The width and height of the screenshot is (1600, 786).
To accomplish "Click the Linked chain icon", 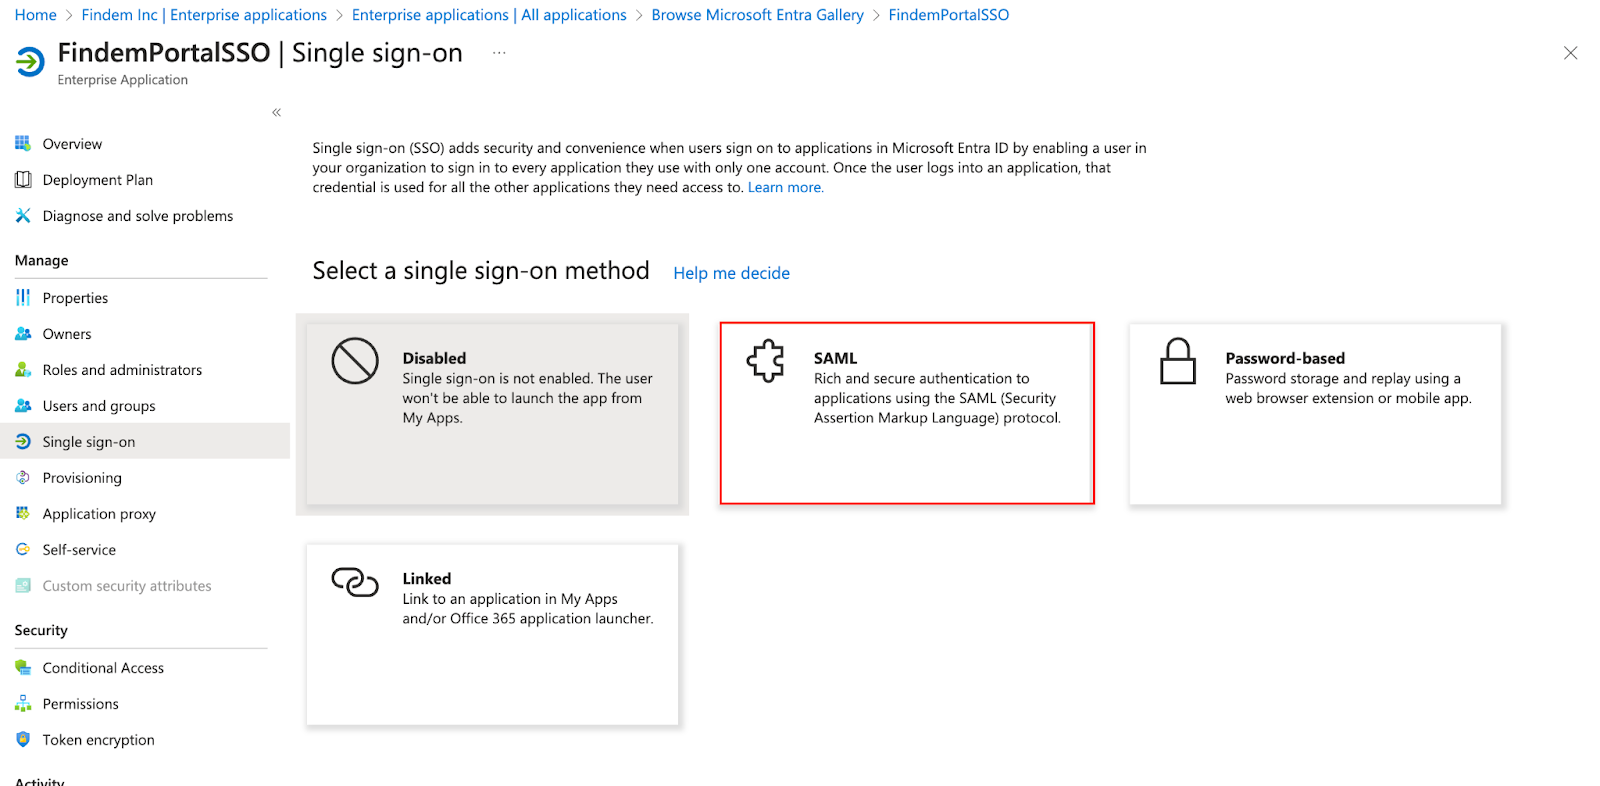I will (355, 581).
